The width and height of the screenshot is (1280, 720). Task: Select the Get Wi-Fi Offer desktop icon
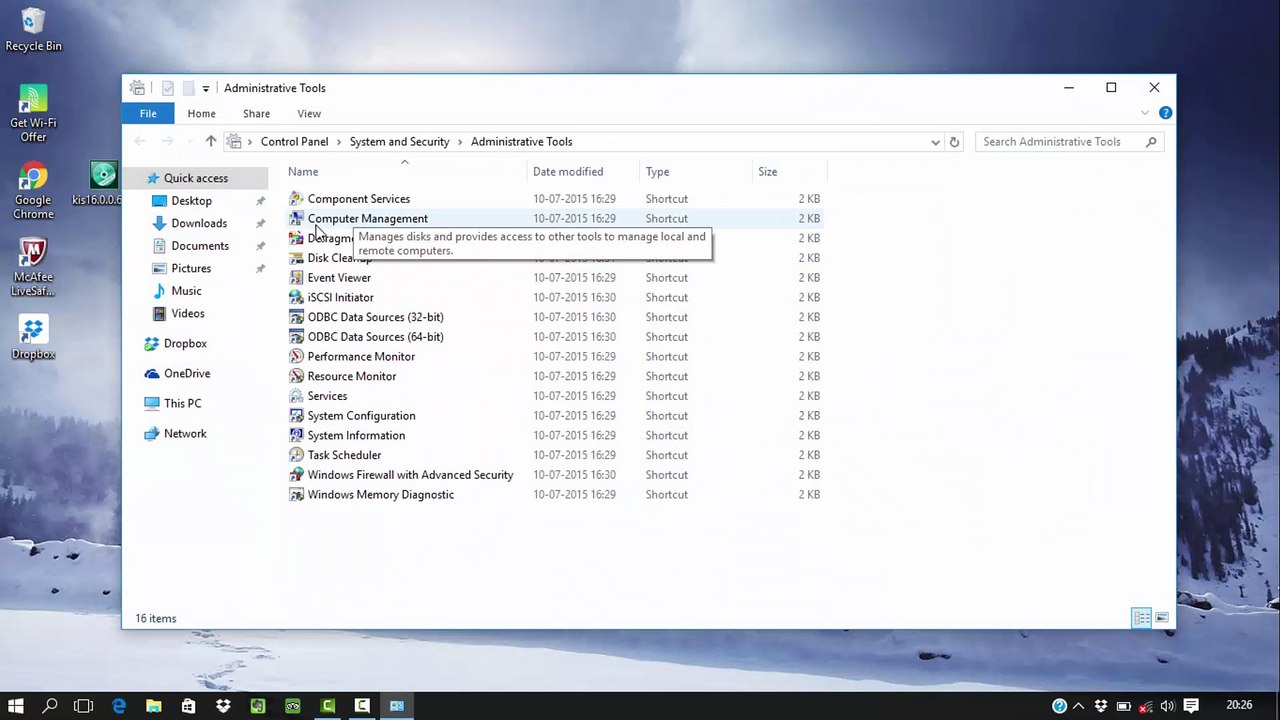[x=33, y=114]
